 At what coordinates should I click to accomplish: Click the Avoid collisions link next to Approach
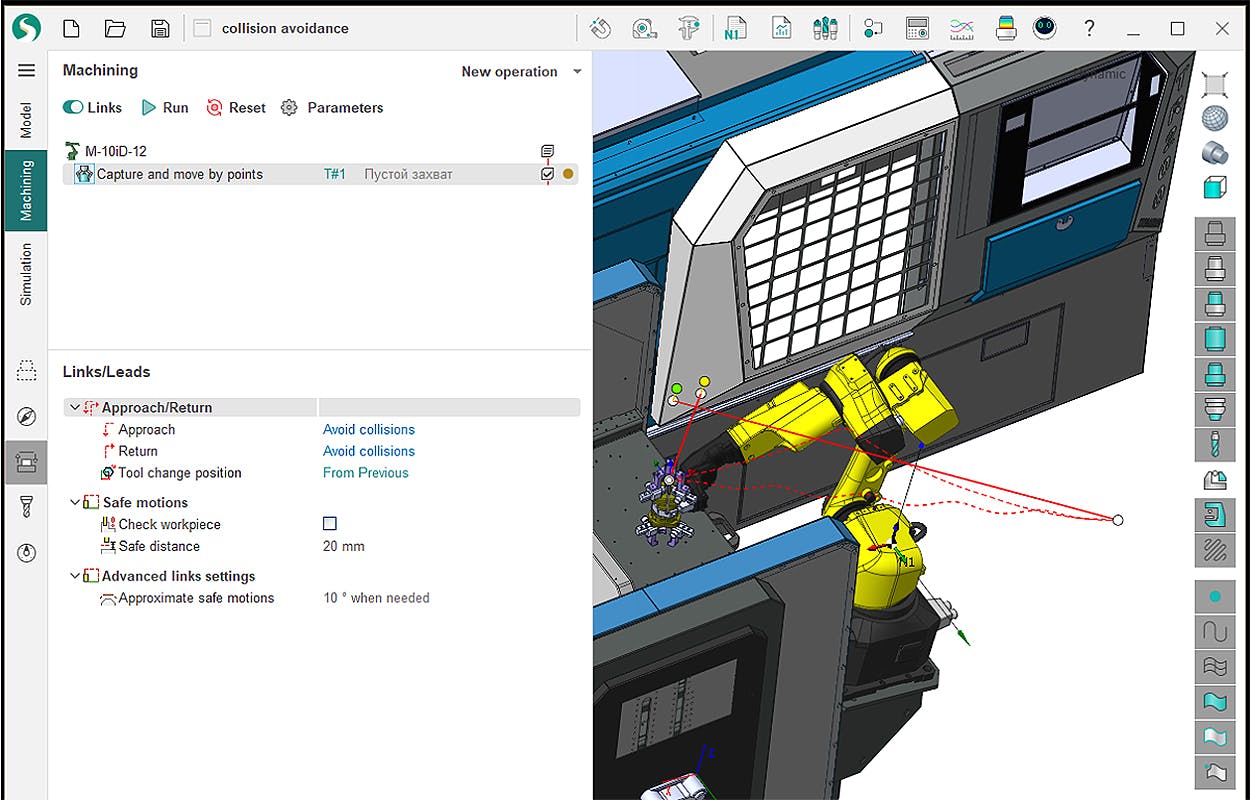tap(368, 429)
